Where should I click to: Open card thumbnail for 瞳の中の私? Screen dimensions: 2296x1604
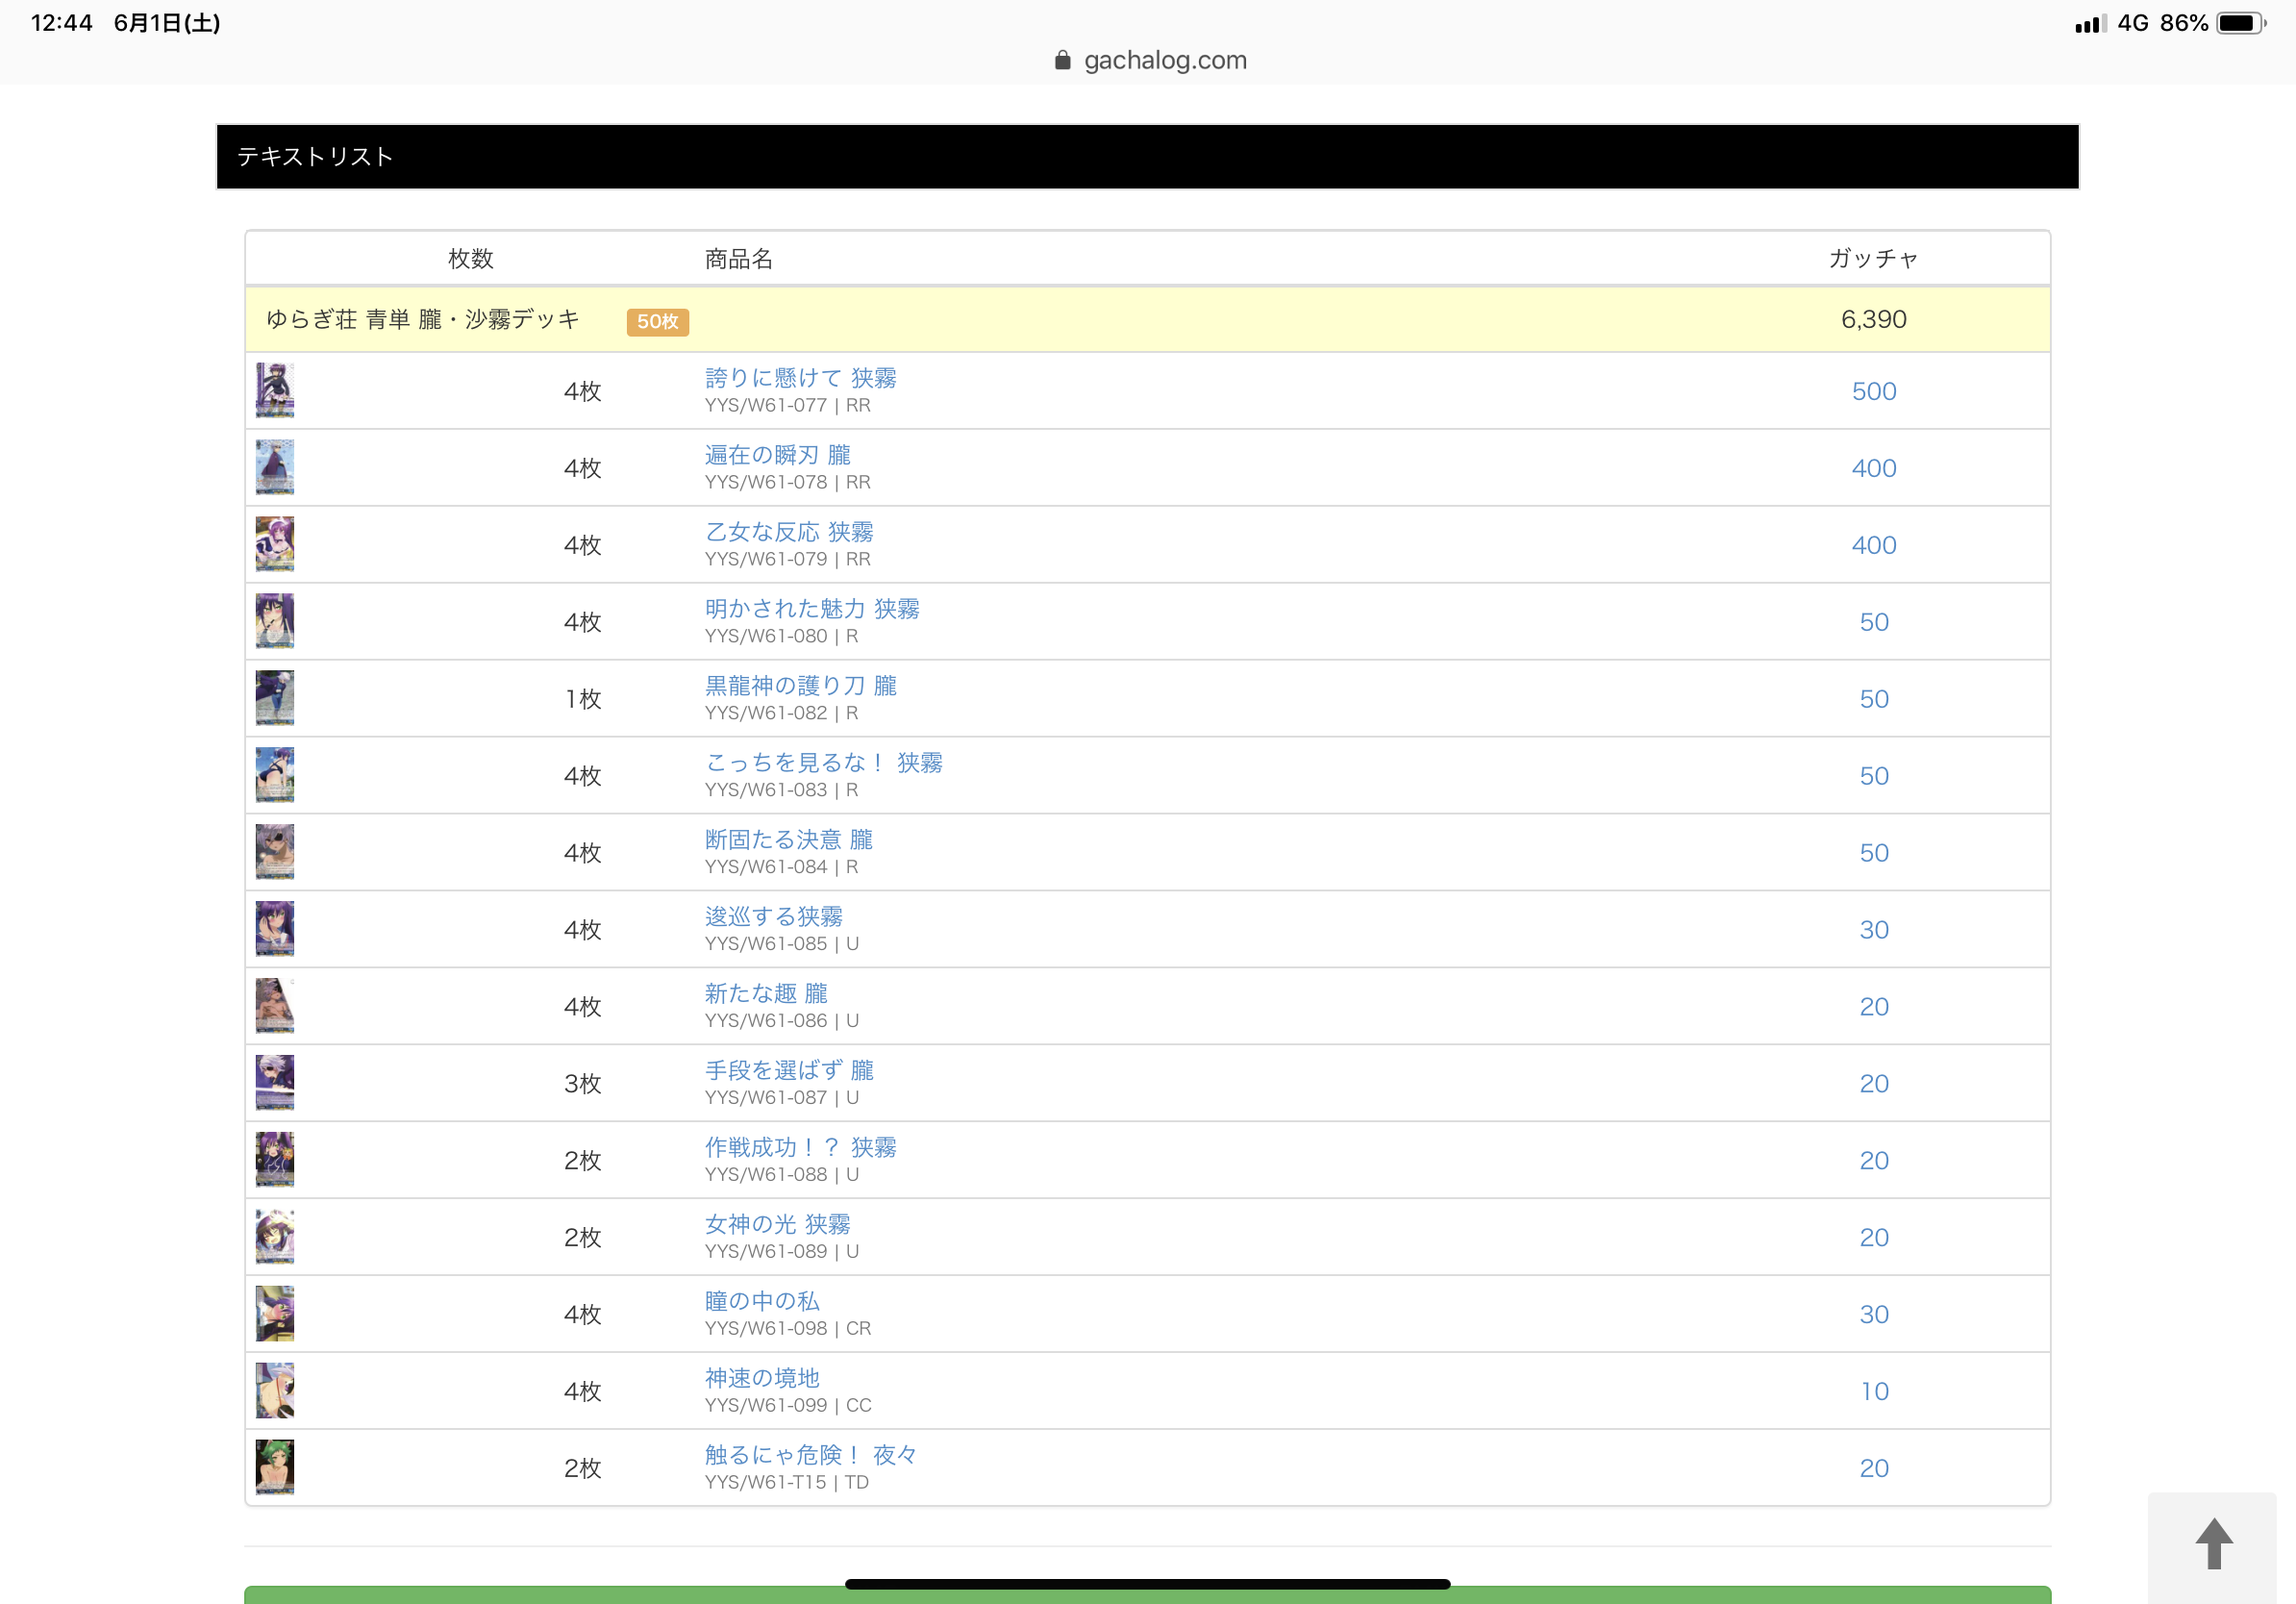(x=275, y=1315)
